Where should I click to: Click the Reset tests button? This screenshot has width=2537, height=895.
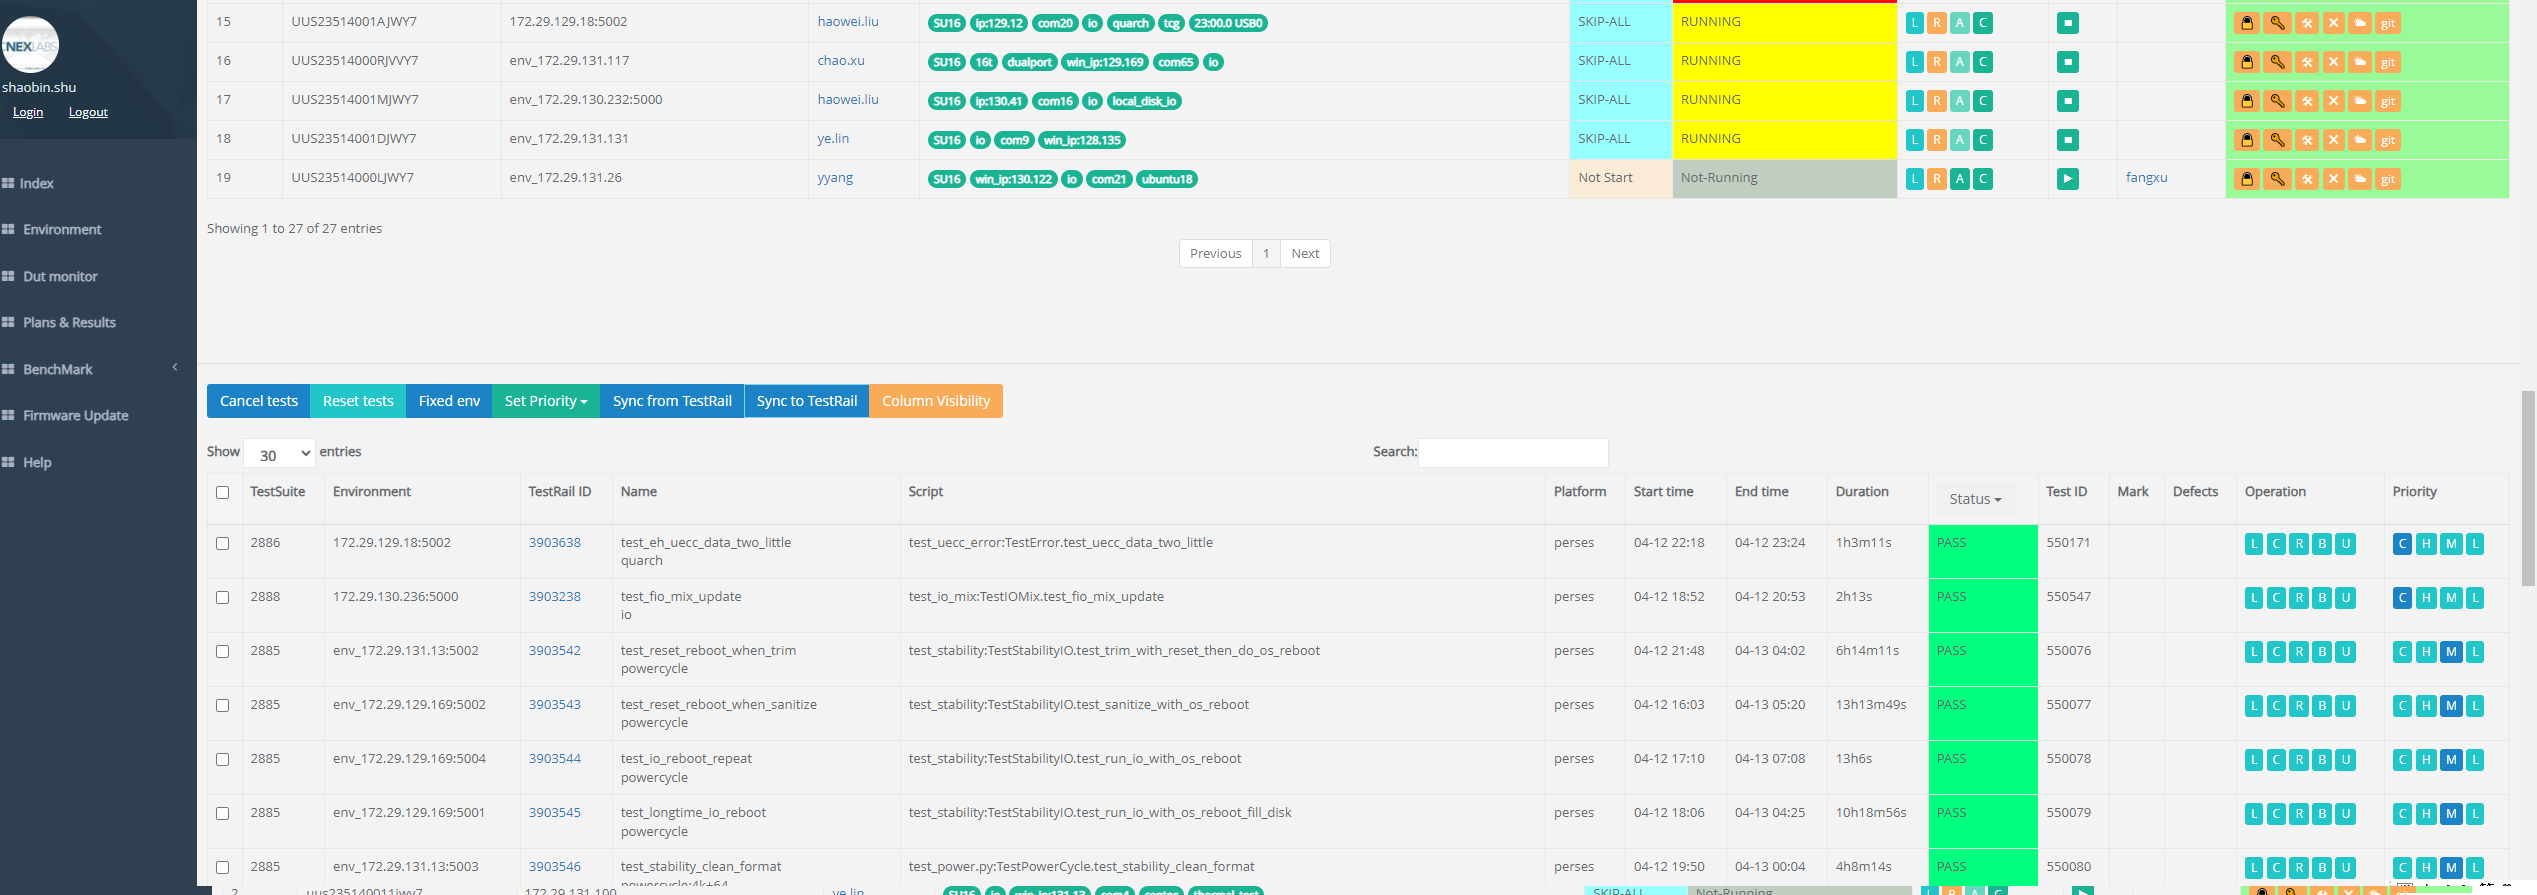pos(358,401)
